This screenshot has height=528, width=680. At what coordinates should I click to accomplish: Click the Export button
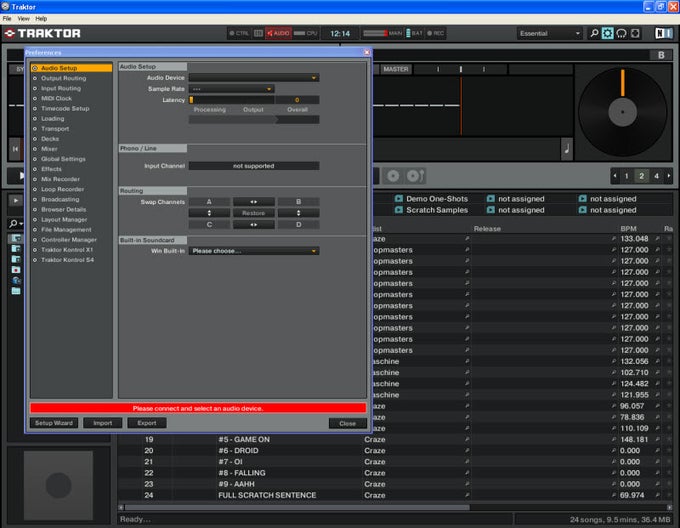147,423
